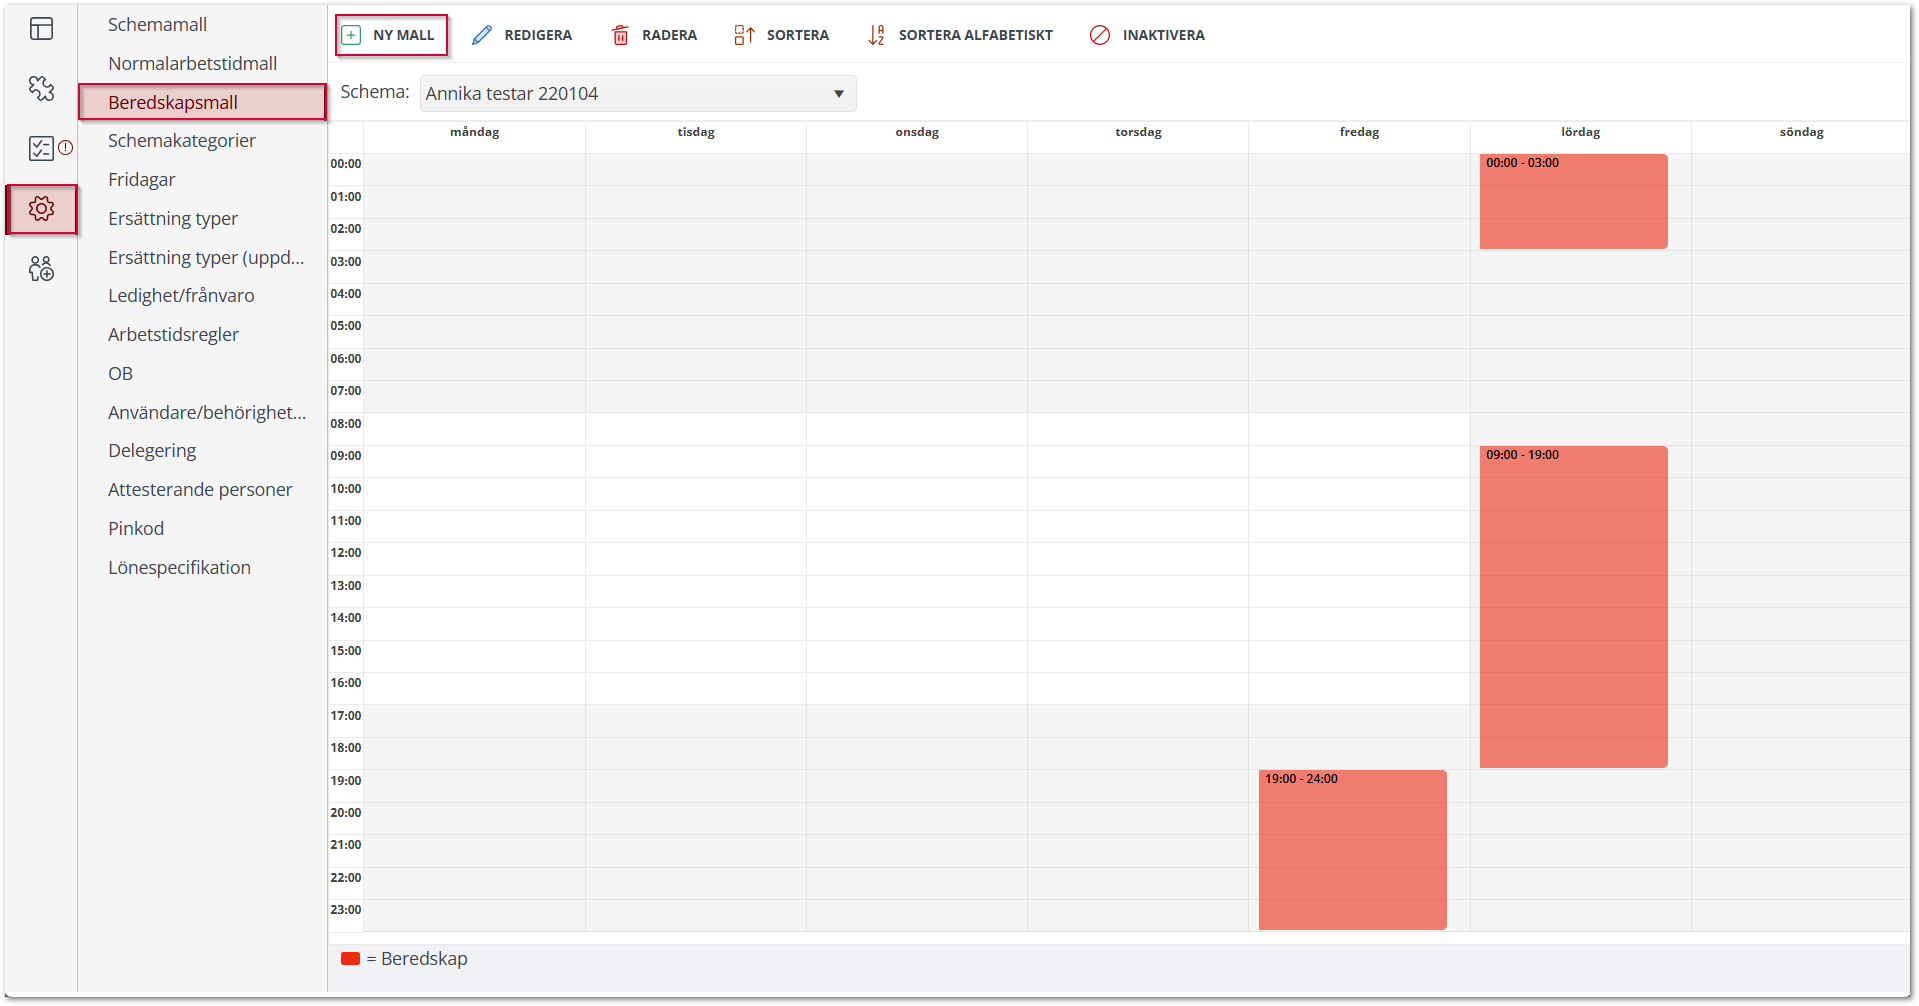Click the Beredskap legend text
Image resolution: width=1919 pixels, height=1006 pixels.
424,959
